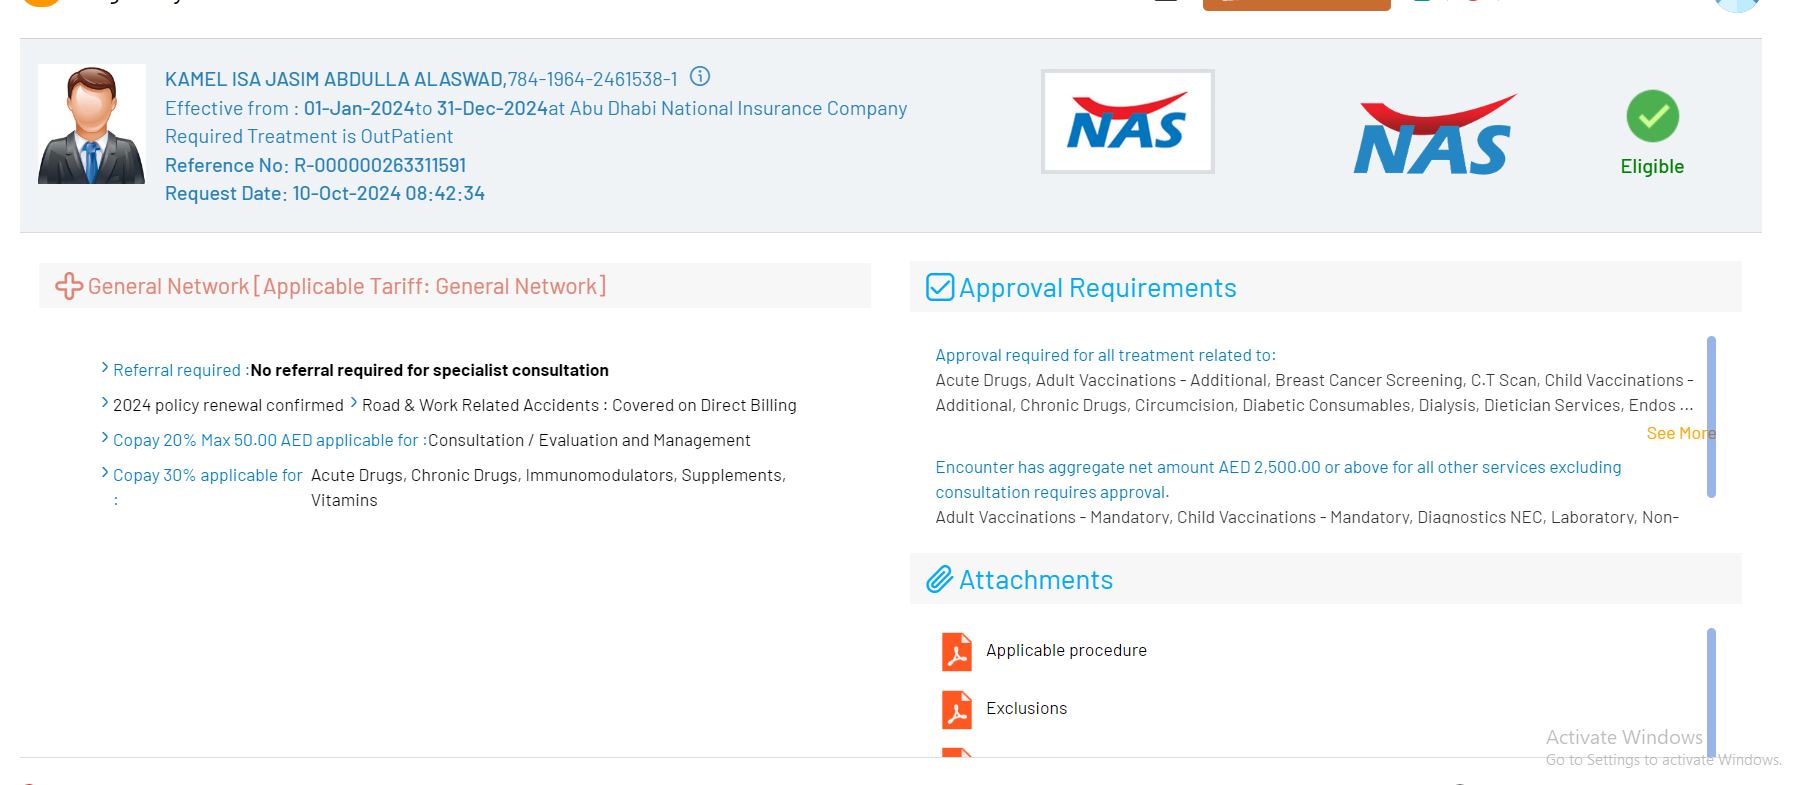This screenshot has height=785, width=1796.
Task: Click the large unframed NAS logo
Action: [x=1434, y=135]
